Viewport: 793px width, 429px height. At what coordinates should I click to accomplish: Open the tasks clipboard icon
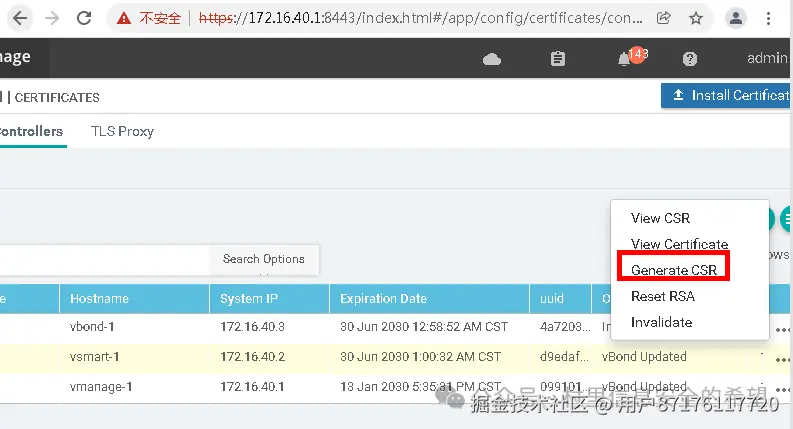pos(558,59)
